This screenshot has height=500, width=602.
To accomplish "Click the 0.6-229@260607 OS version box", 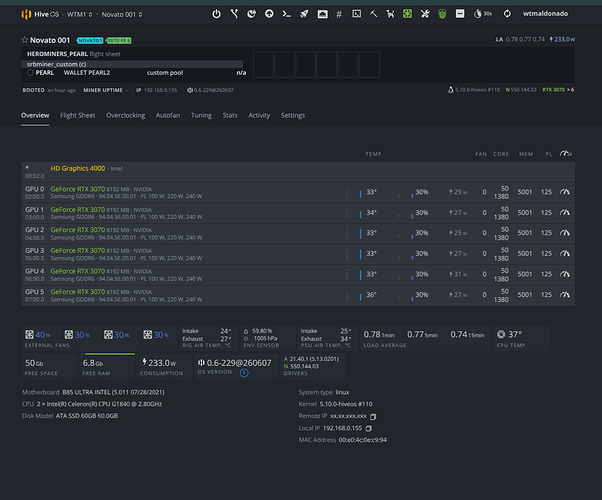I will point(236,366).
